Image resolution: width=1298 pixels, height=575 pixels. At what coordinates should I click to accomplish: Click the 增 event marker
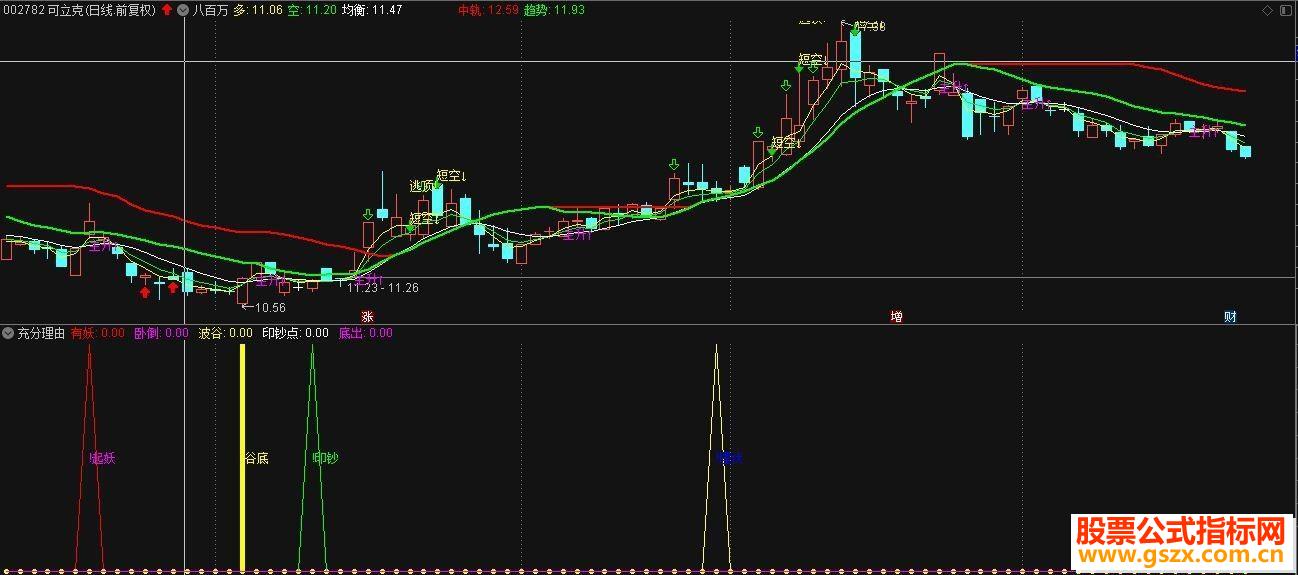click(896, 317)
